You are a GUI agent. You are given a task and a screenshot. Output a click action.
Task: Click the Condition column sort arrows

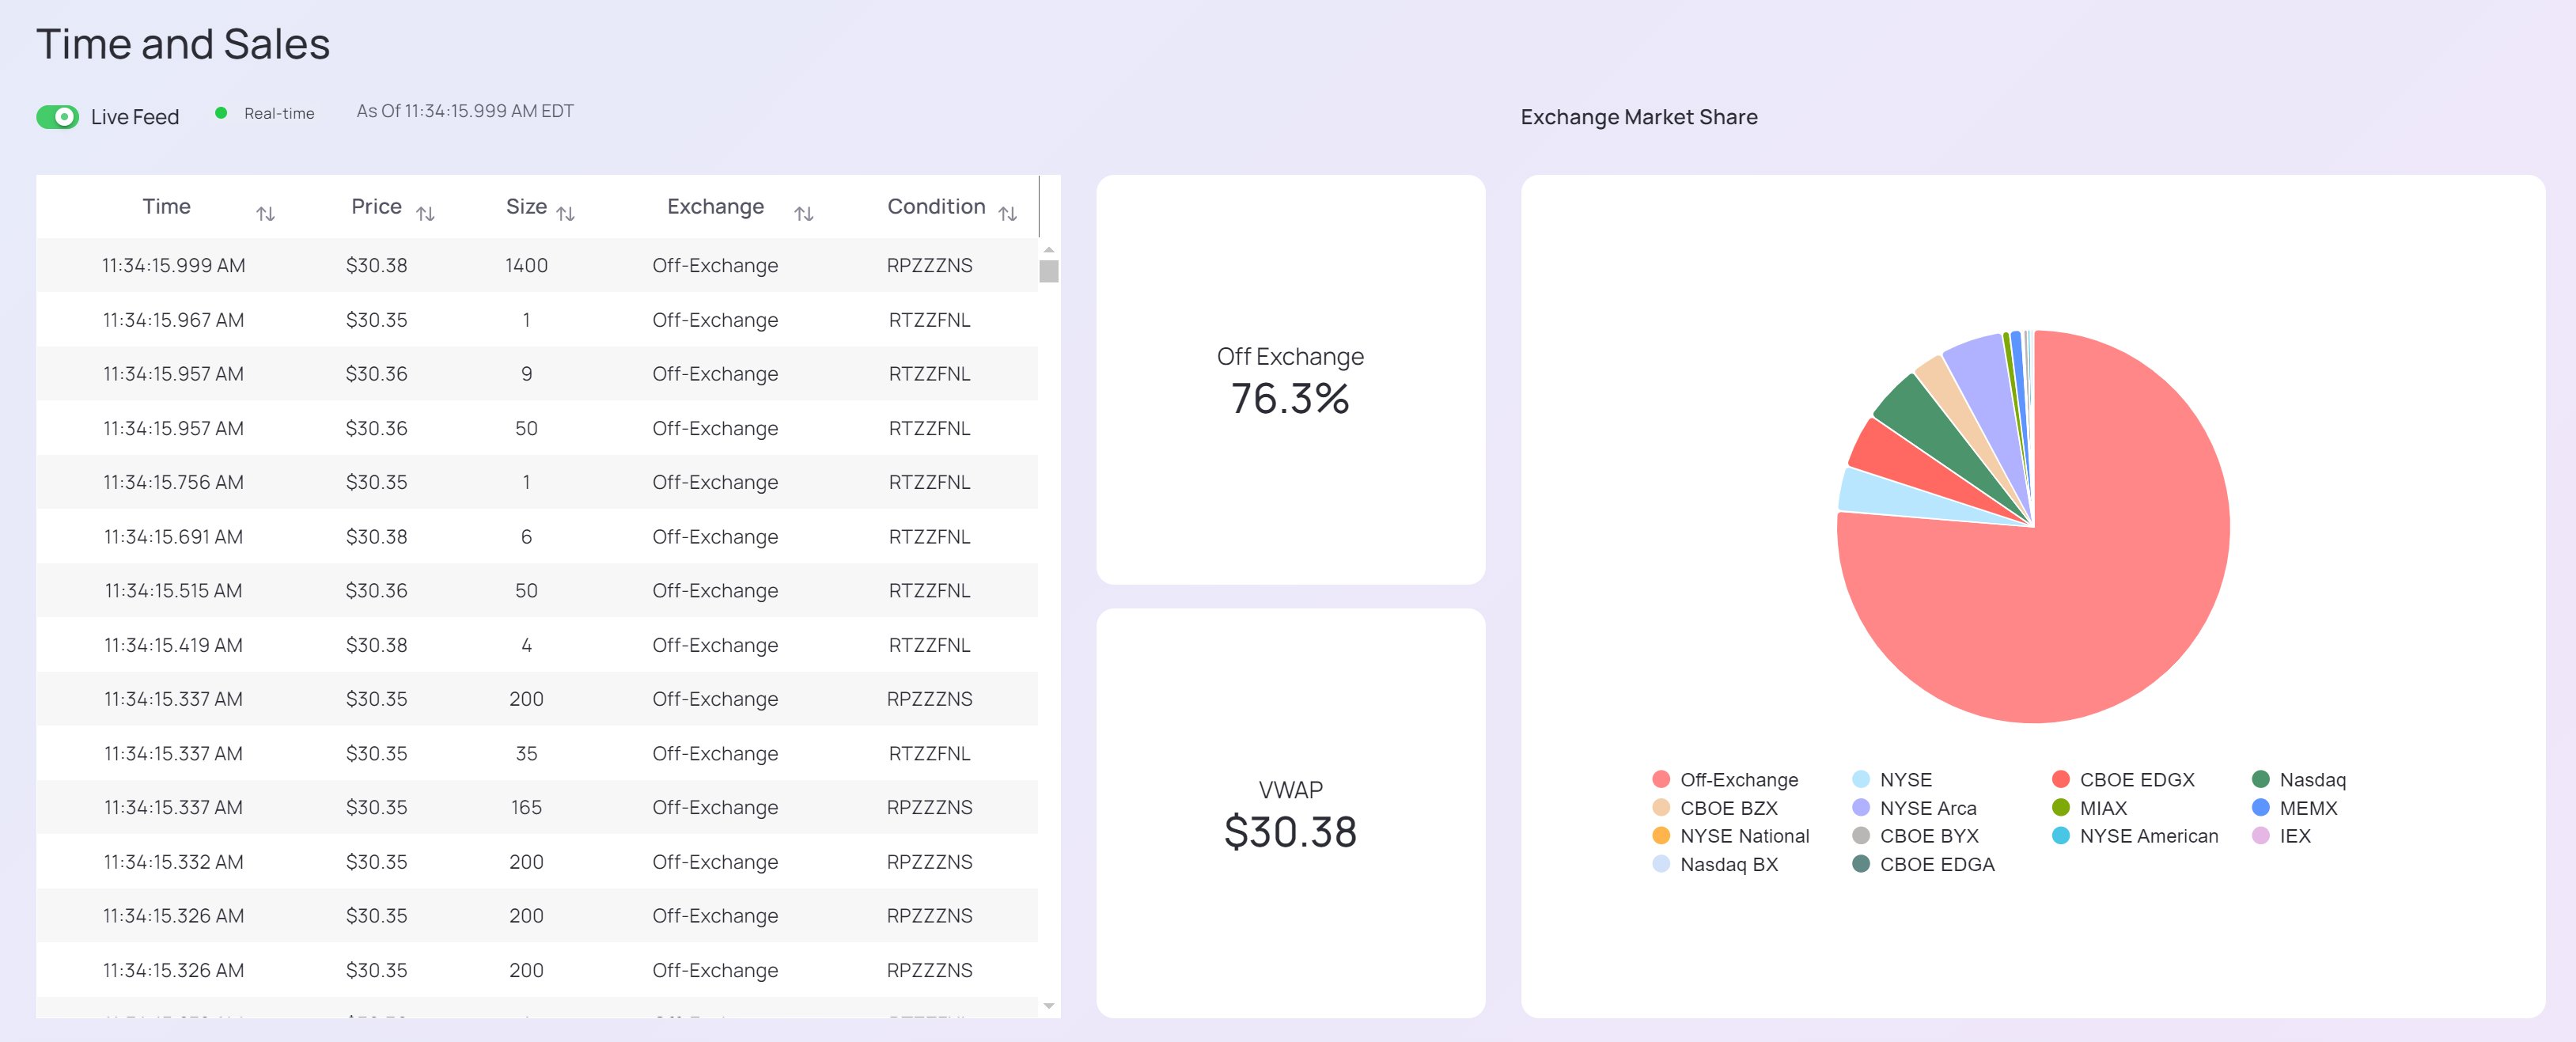(1007, 214)
